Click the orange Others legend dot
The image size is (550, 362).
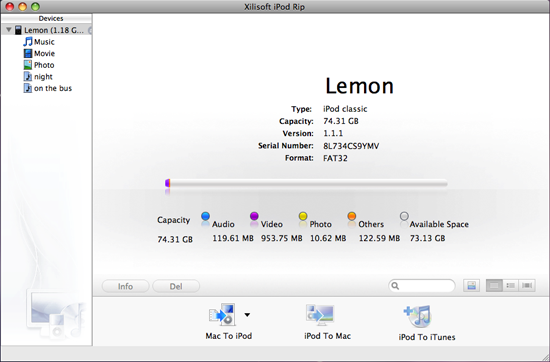click(352, 216)
